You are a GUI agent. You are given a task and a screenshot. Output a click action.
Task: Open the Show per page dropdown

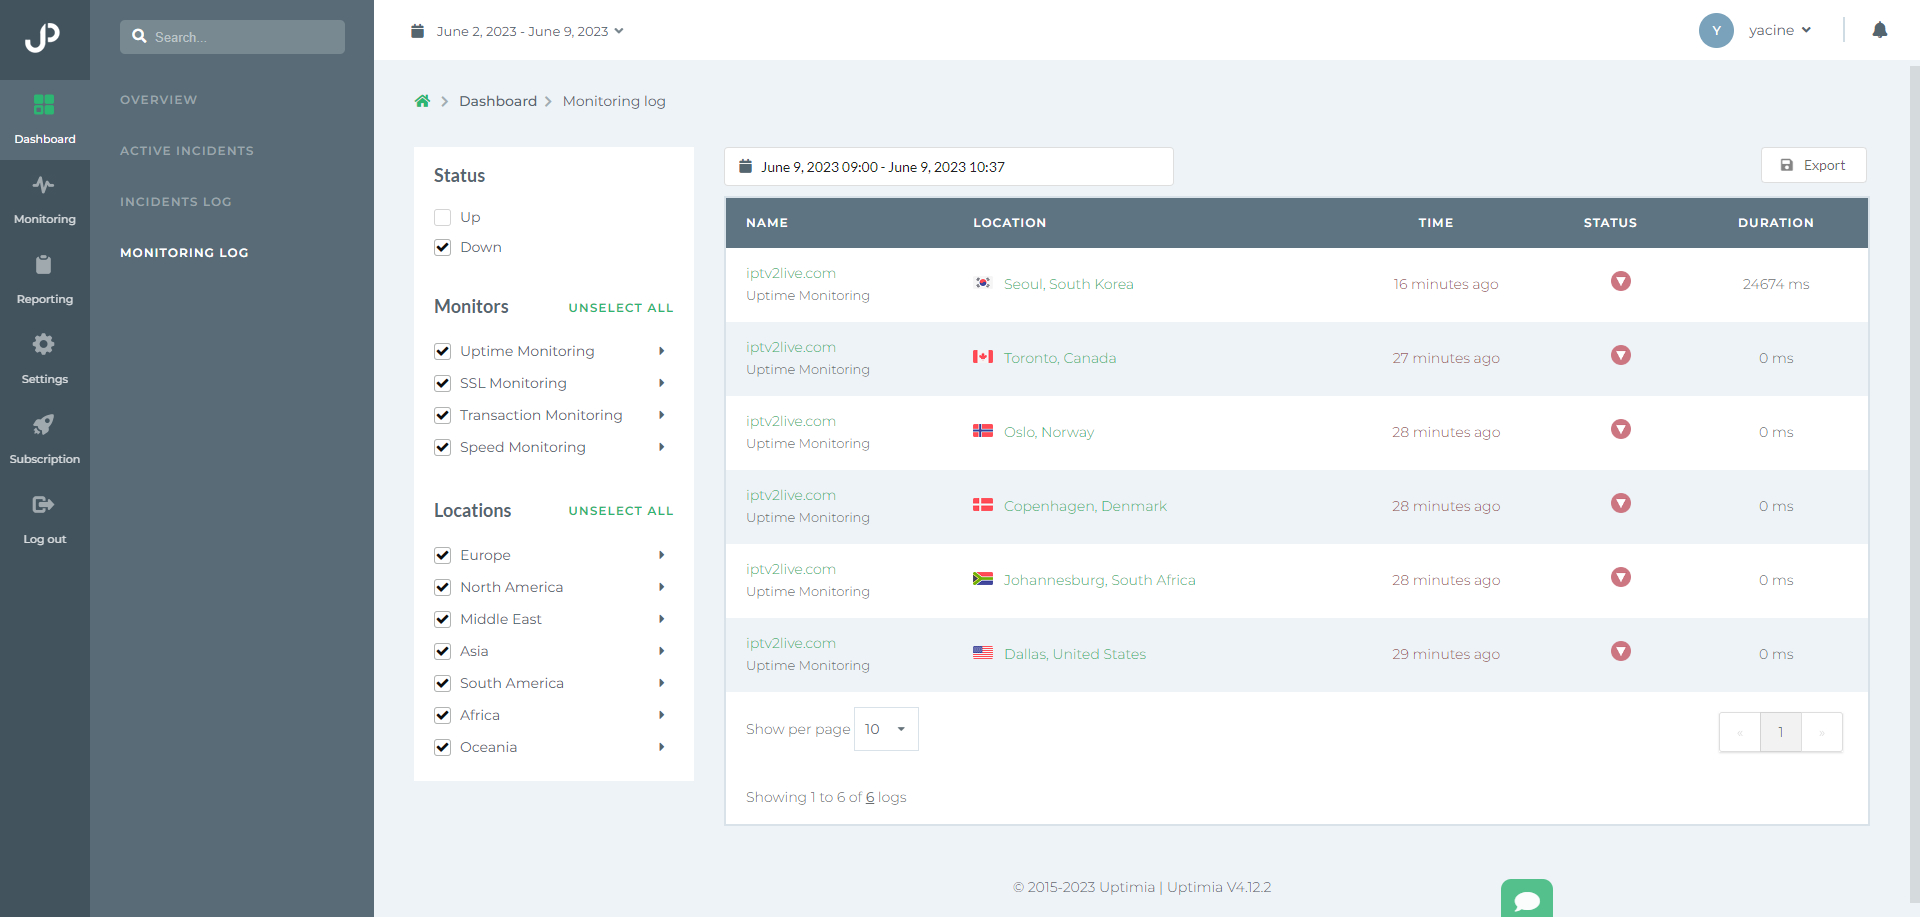pos(886,729)
